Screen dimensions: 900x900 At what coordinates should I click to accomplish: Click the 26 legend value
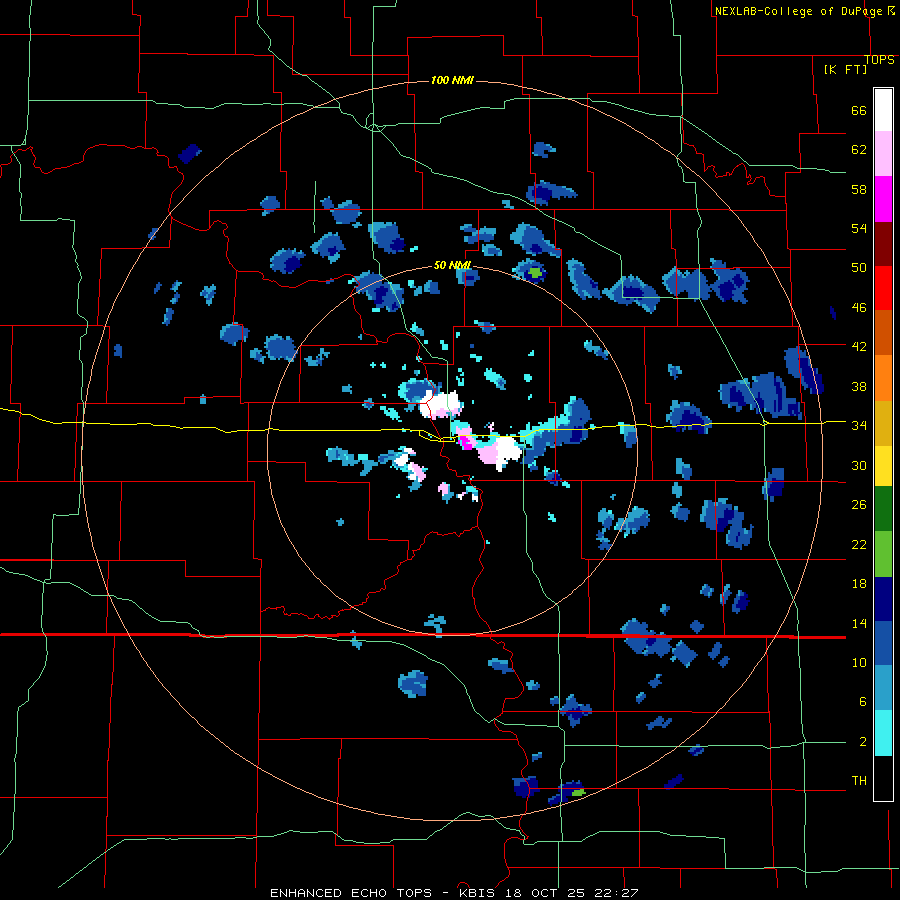[x=859, y=505]
